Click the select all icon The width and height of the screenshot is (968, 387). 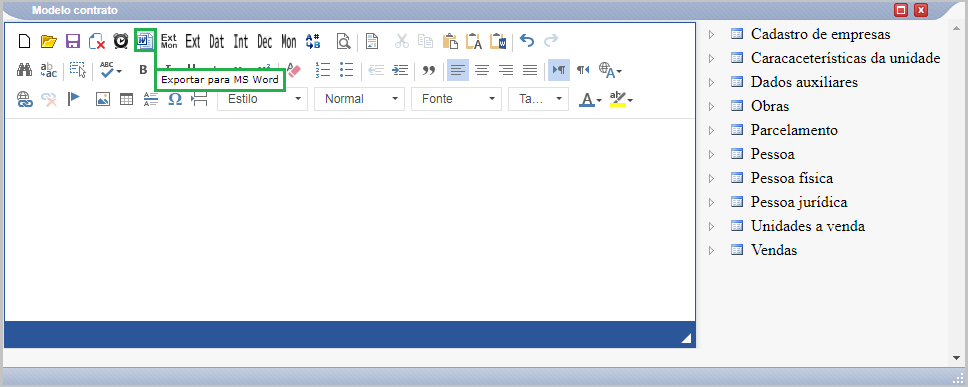[x=77, y=70]
